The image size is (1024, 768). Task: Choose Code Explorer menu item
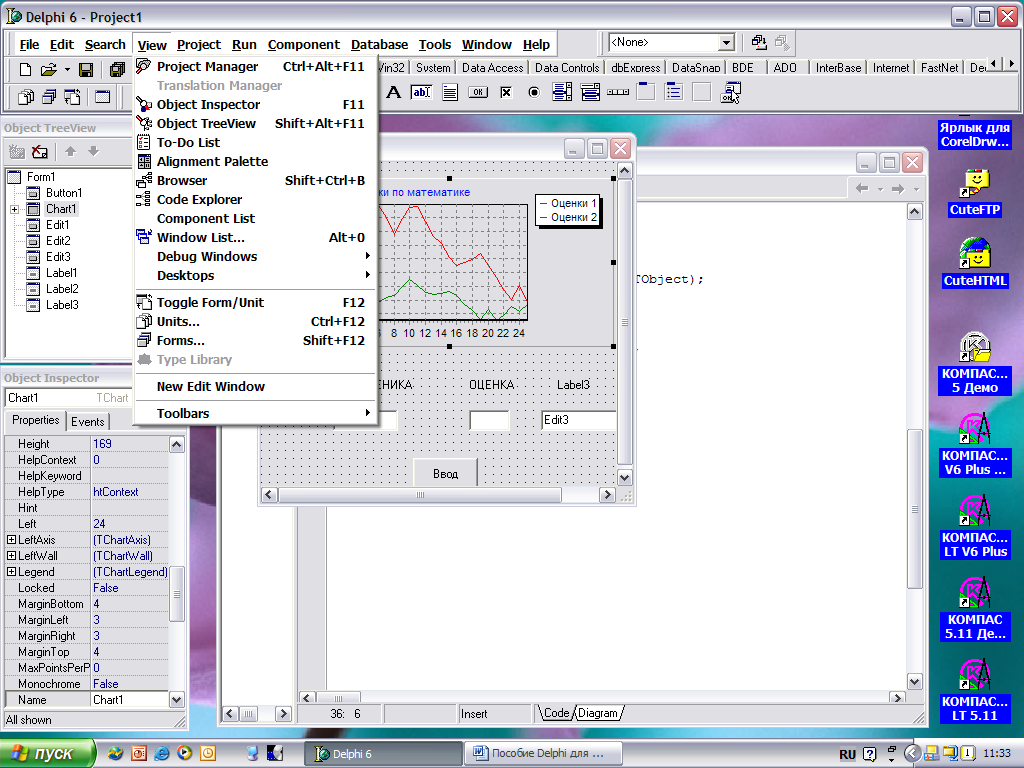point(255,199)
